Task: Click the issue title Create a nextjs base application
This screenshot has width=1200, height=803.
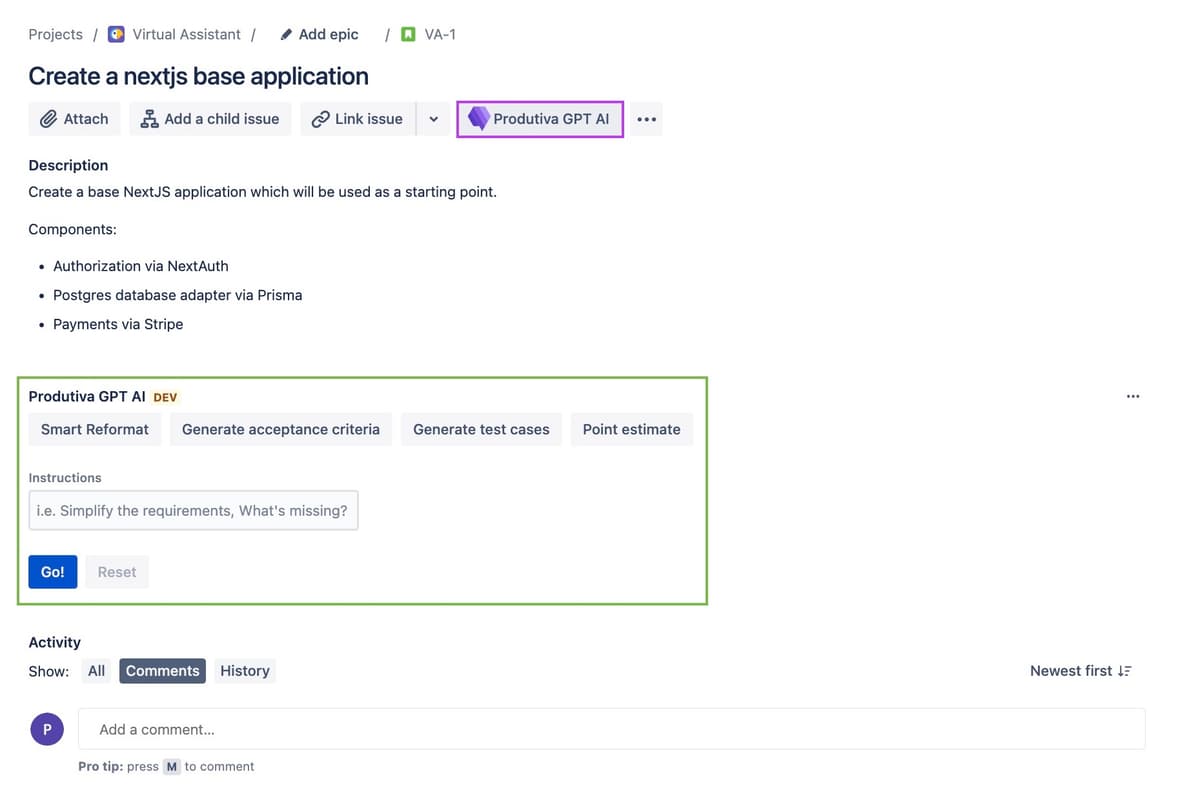Action: click(199, 76)
